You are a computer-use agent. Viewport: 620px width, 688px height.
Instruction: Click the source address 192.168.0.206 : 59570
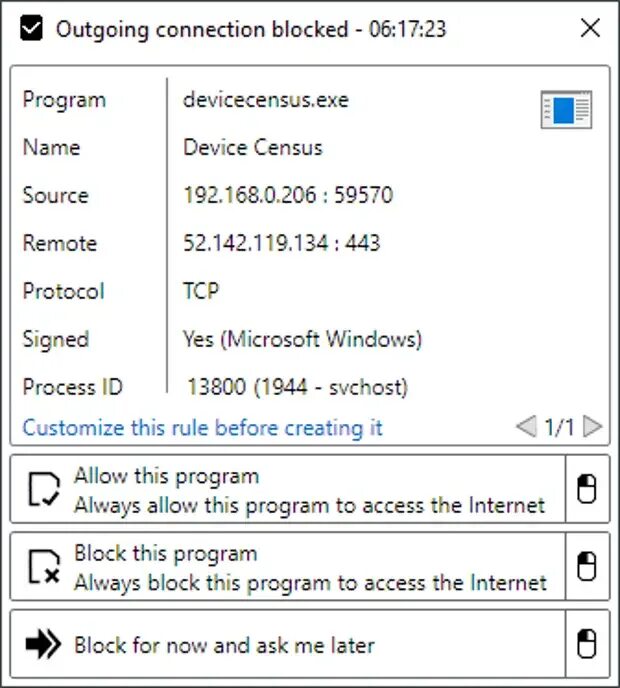[288, 195]
